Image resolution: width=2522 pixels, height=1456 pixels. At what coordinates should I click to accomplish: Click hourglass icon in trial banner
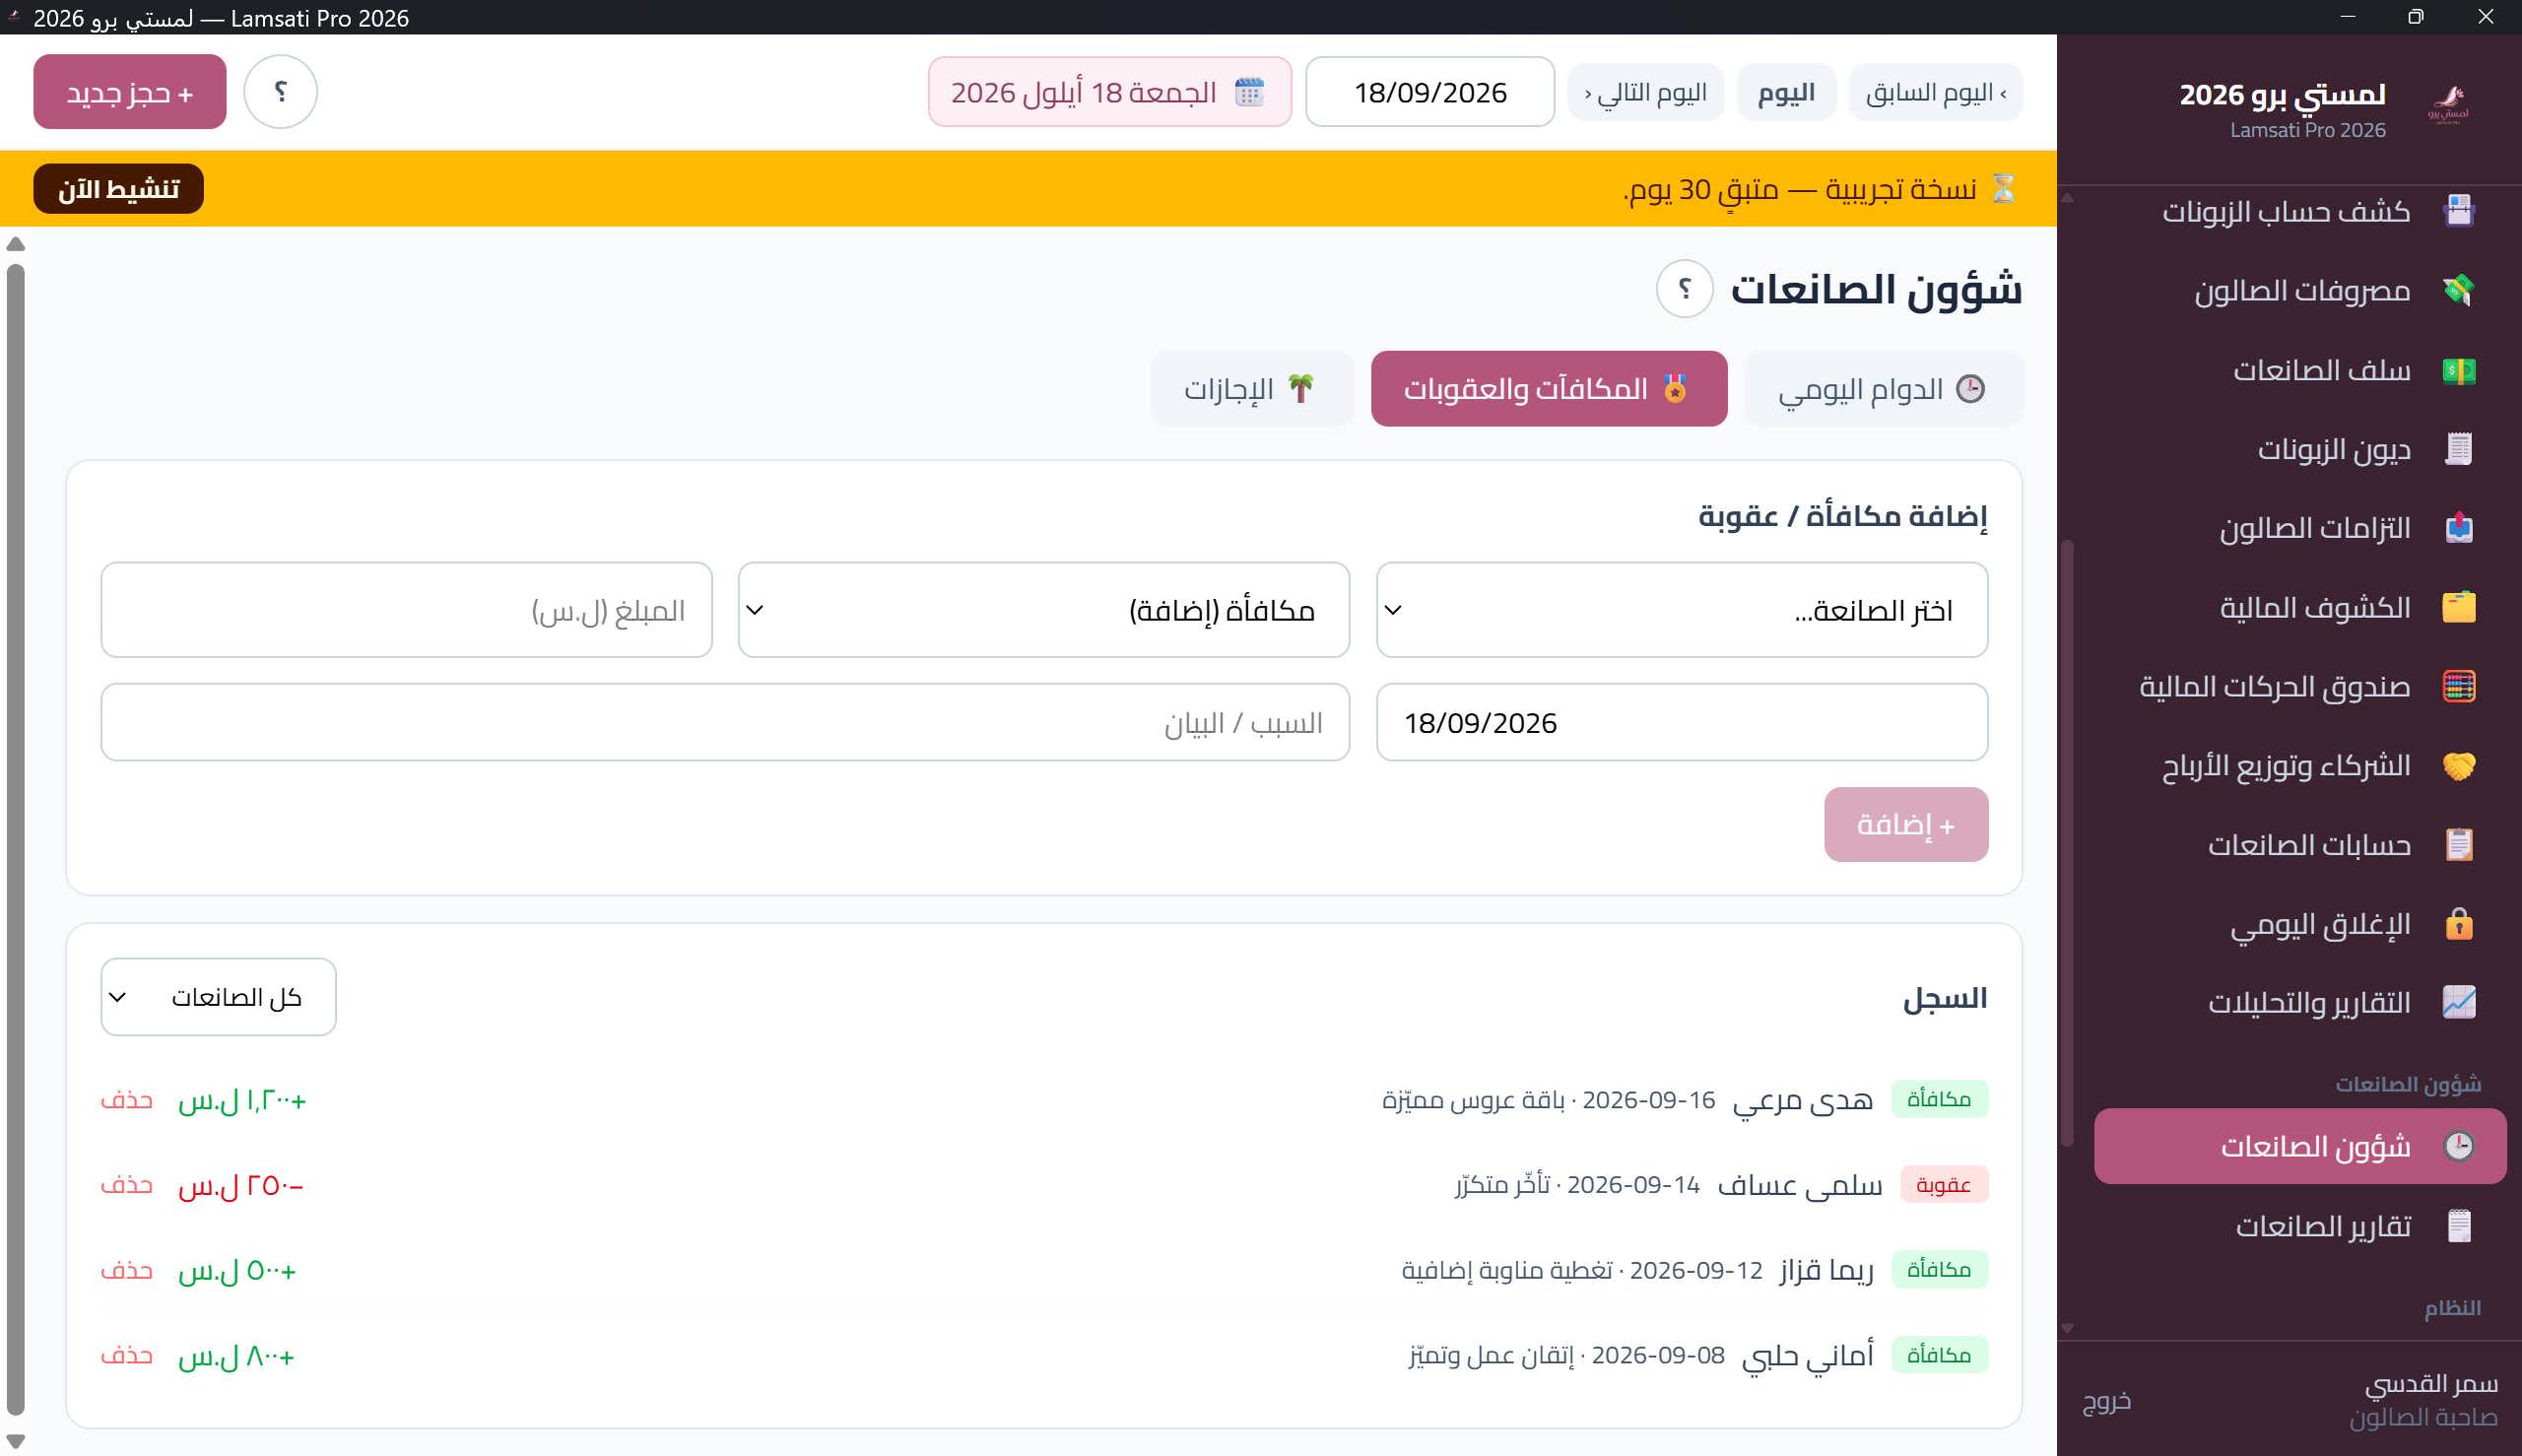pyautogui.click(x=2003, y=189)
